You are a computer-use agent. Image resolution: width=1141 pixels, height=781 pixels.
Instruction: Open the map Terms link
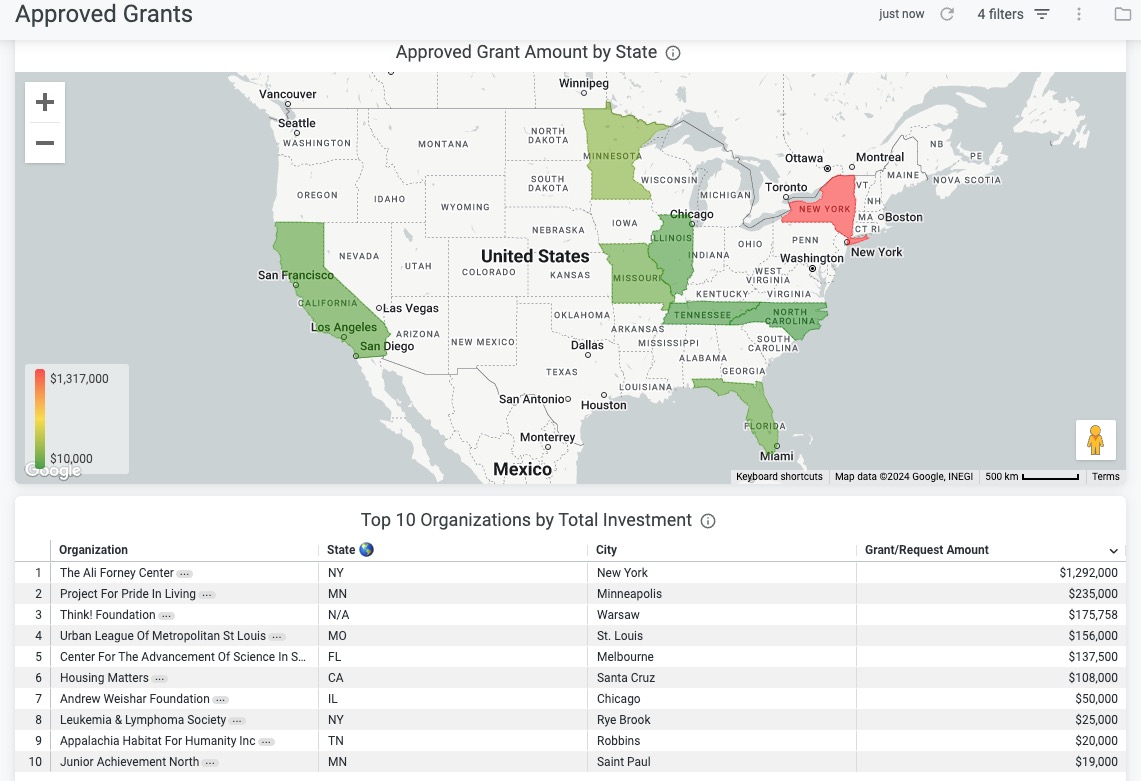click(x=1105, y=477)
